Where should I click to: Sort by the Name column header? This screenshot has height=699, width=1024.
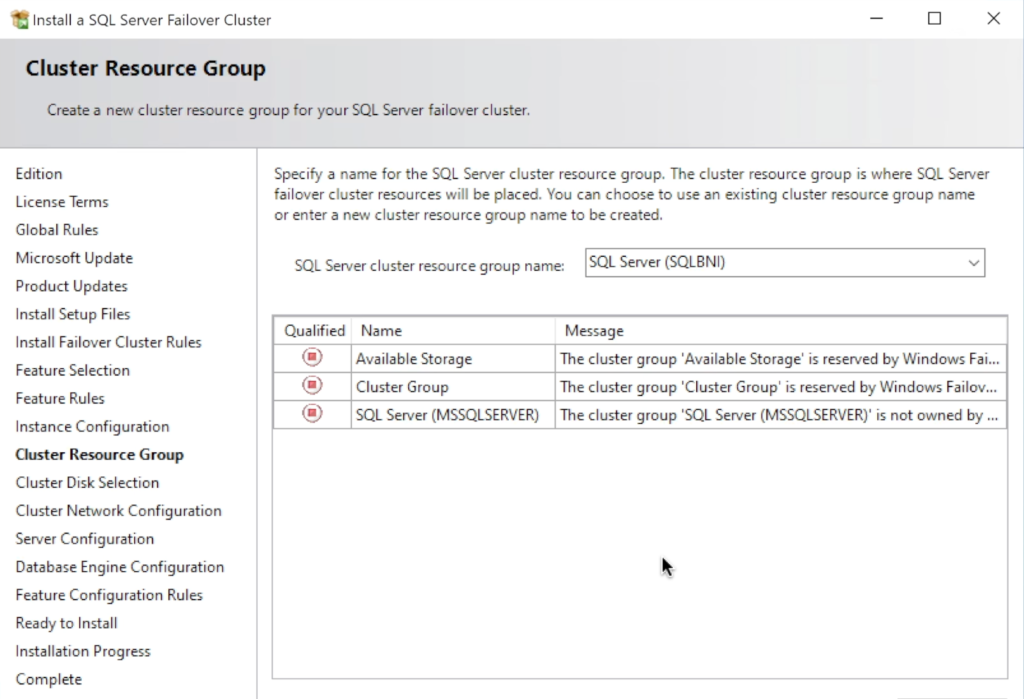453,331
